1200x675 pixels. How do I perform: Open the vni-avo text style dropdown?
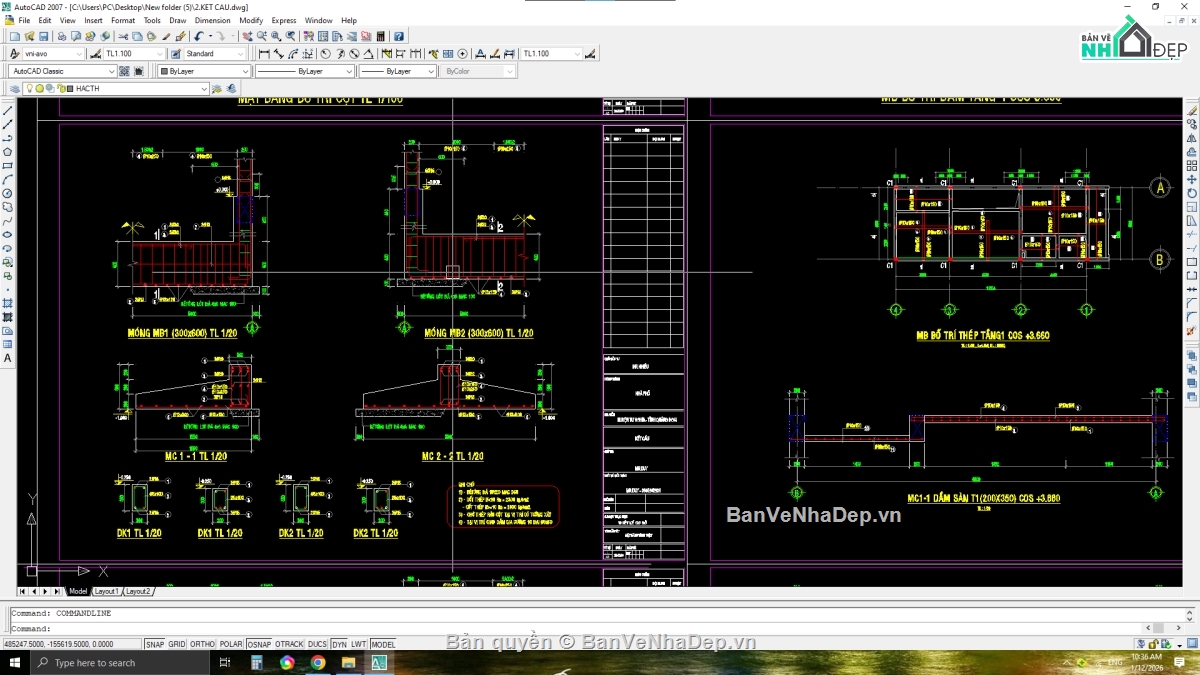tap(54, 54)
